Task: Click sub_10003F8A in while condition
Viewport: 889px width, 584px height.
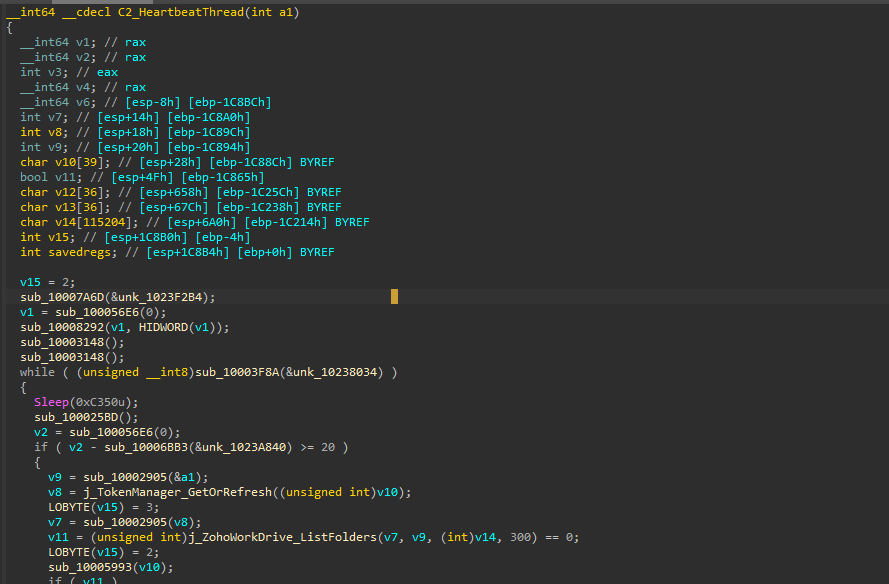Action: [x=237, y=372]
